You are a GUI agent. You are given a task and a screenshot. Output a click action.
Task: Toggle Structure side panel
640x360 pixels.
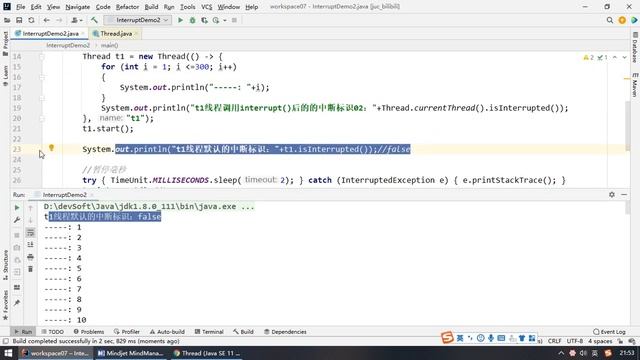[x=5, y=264]
